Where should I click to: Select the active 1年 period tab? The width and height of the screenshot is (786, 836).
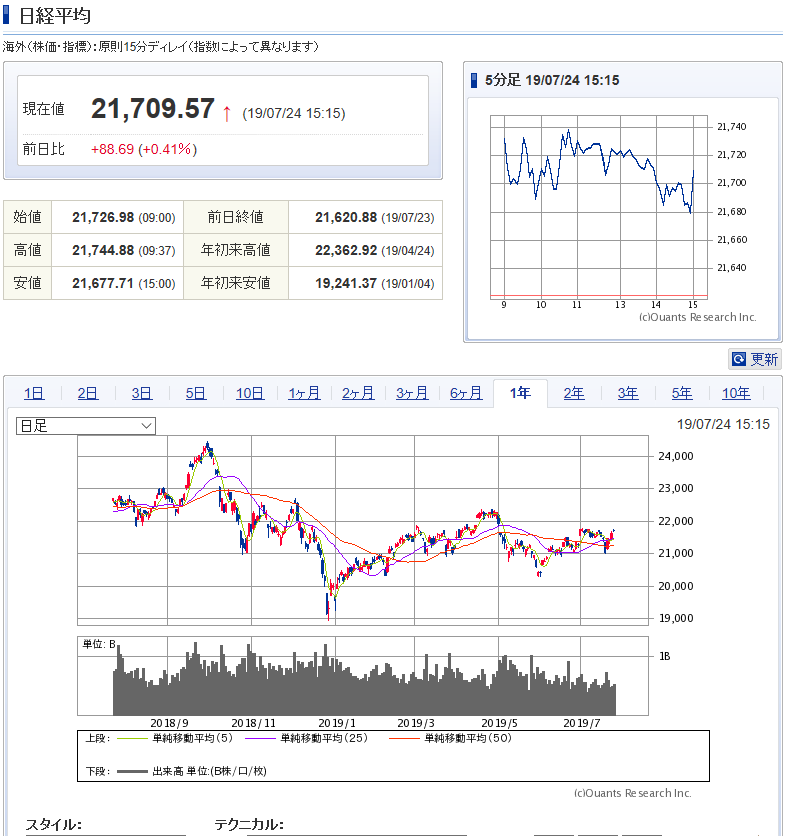(x=520, y=393)
